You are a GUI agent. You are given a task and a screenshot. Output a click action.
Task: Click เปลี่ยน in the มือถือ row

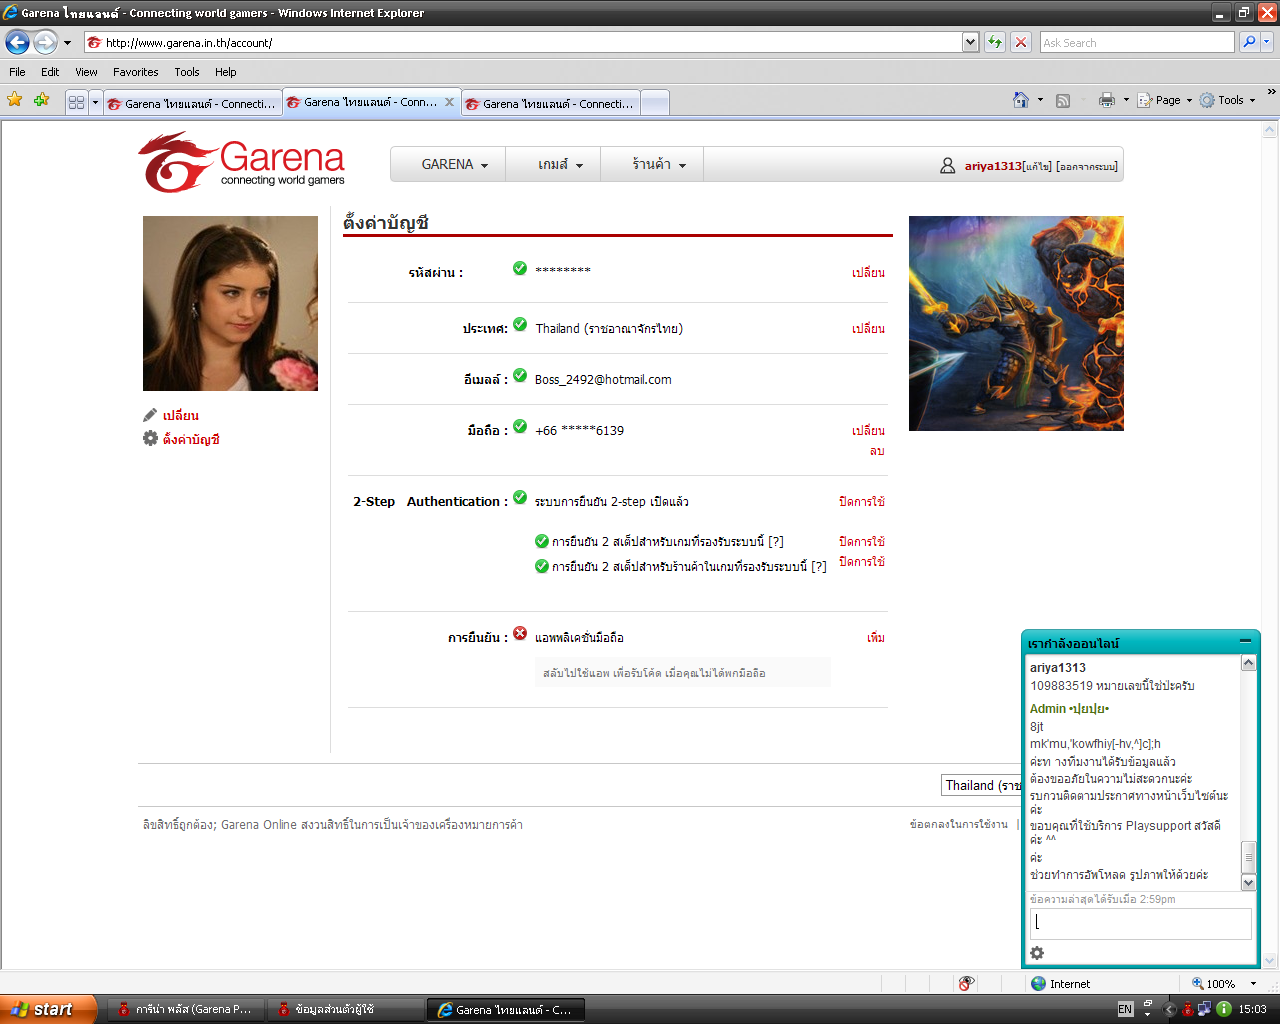point(868,430)
